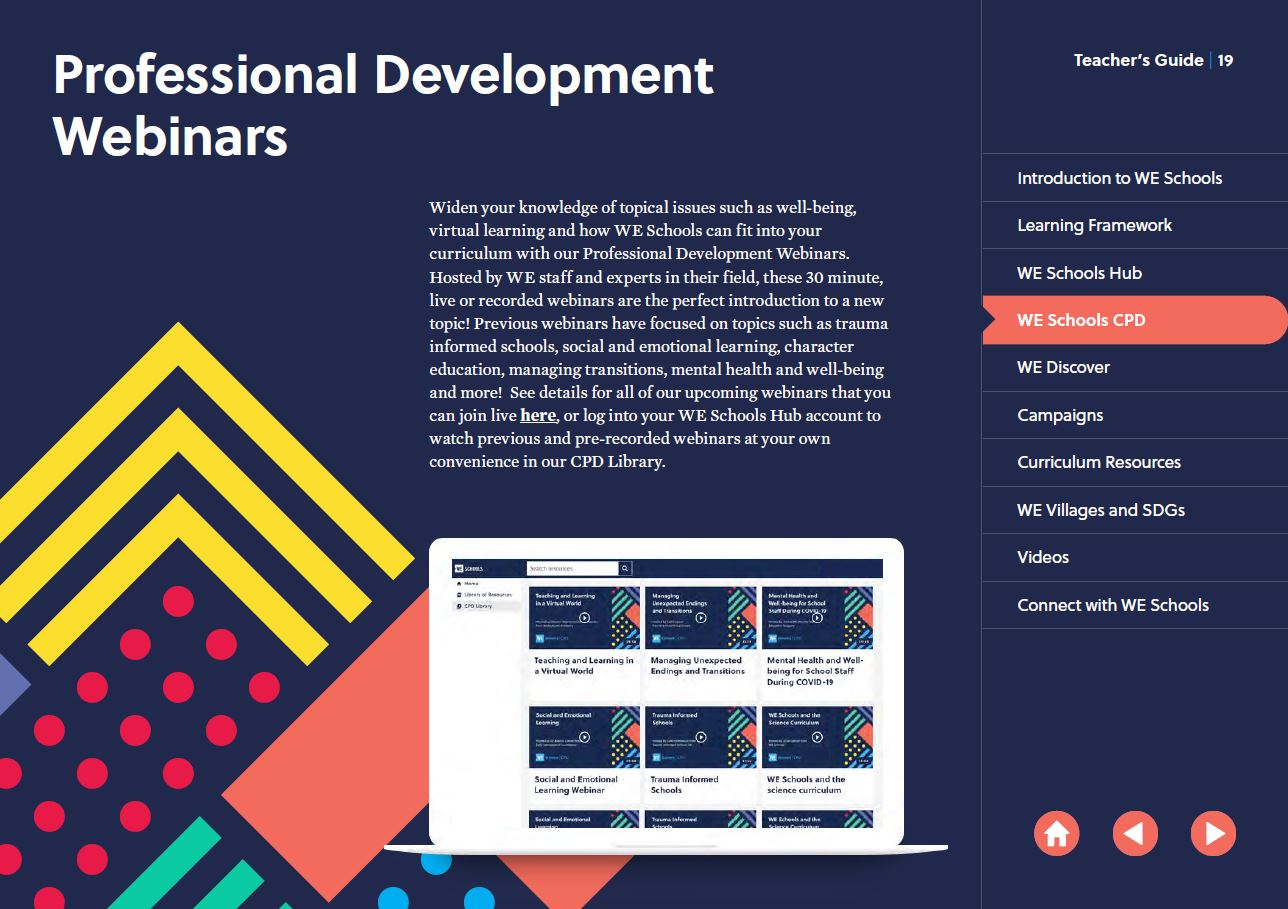This screenshot has height=909, width=1288.
Task: Select Home in the Hub sidebar
Action: [468, 583]
